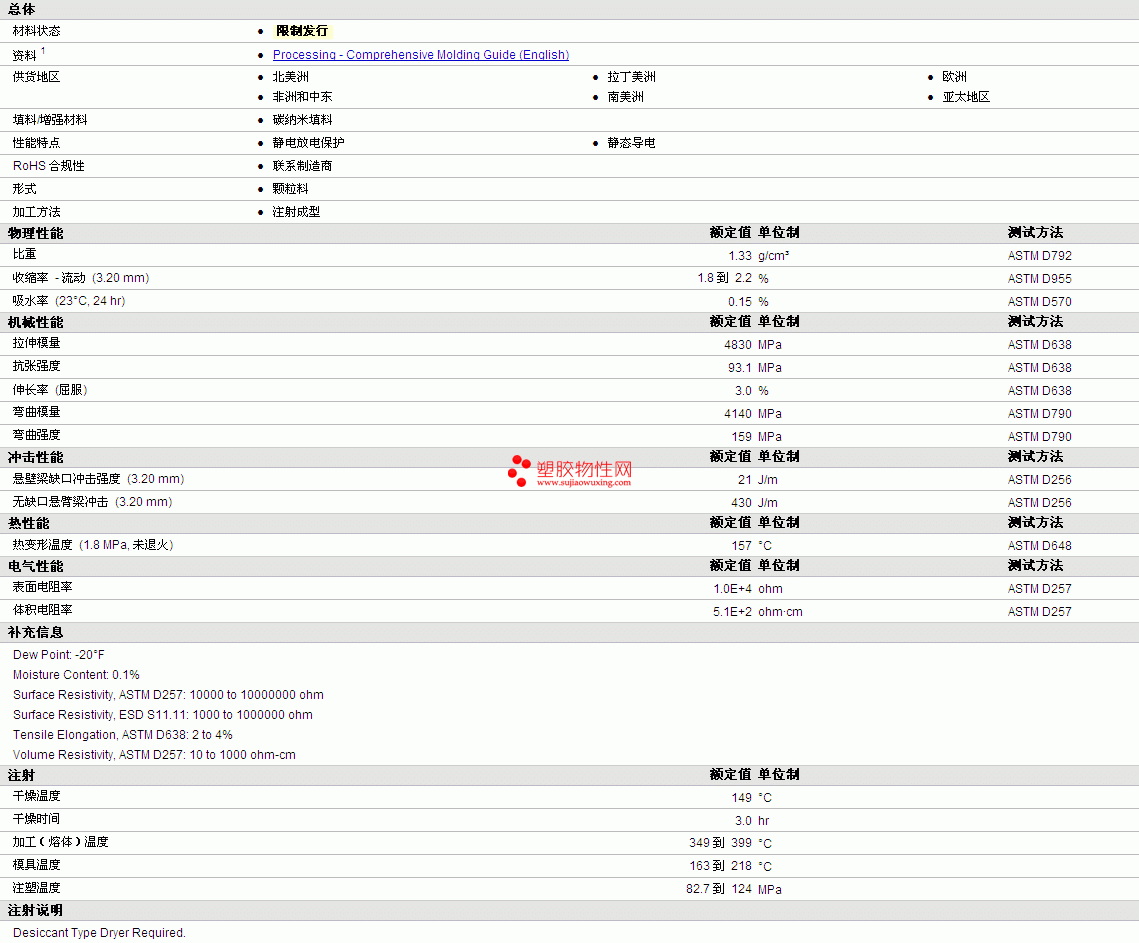Select the 1.0E+4 surface resistivity value
The height and width of the screenshot is (943, 1139).
(x=732, y=588)
